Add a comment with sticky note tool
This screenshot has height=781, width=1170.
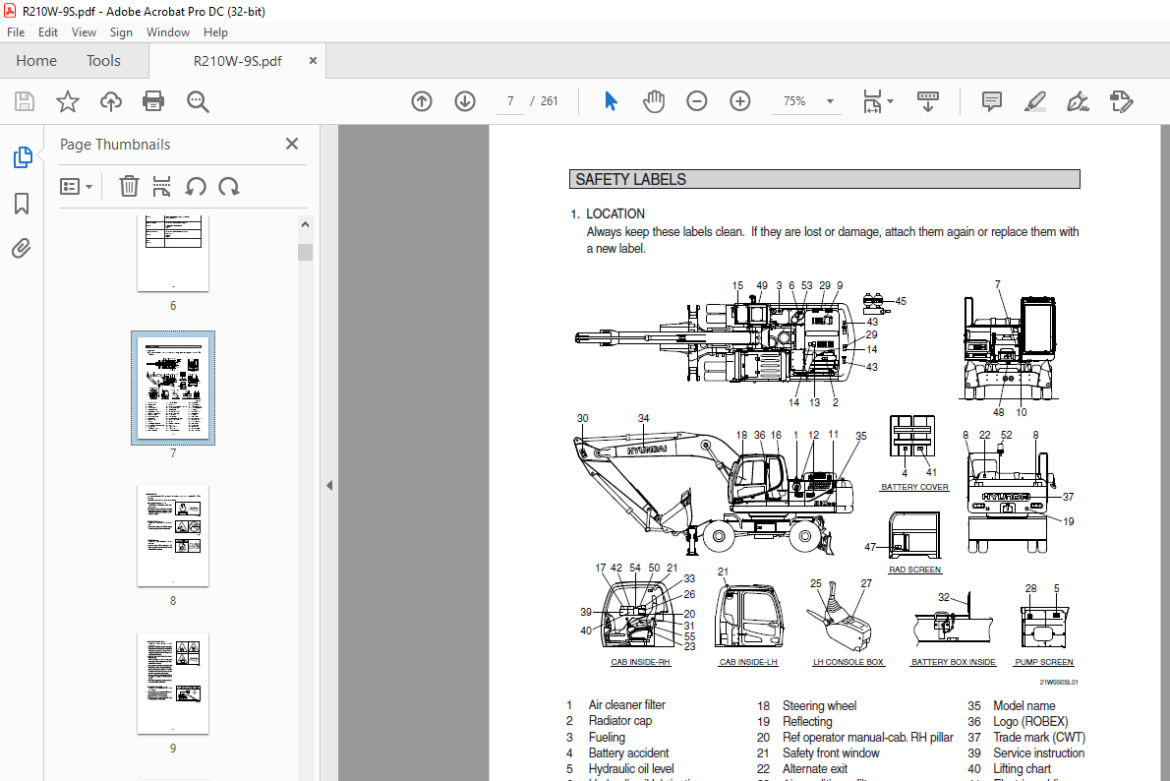point(992,101)
